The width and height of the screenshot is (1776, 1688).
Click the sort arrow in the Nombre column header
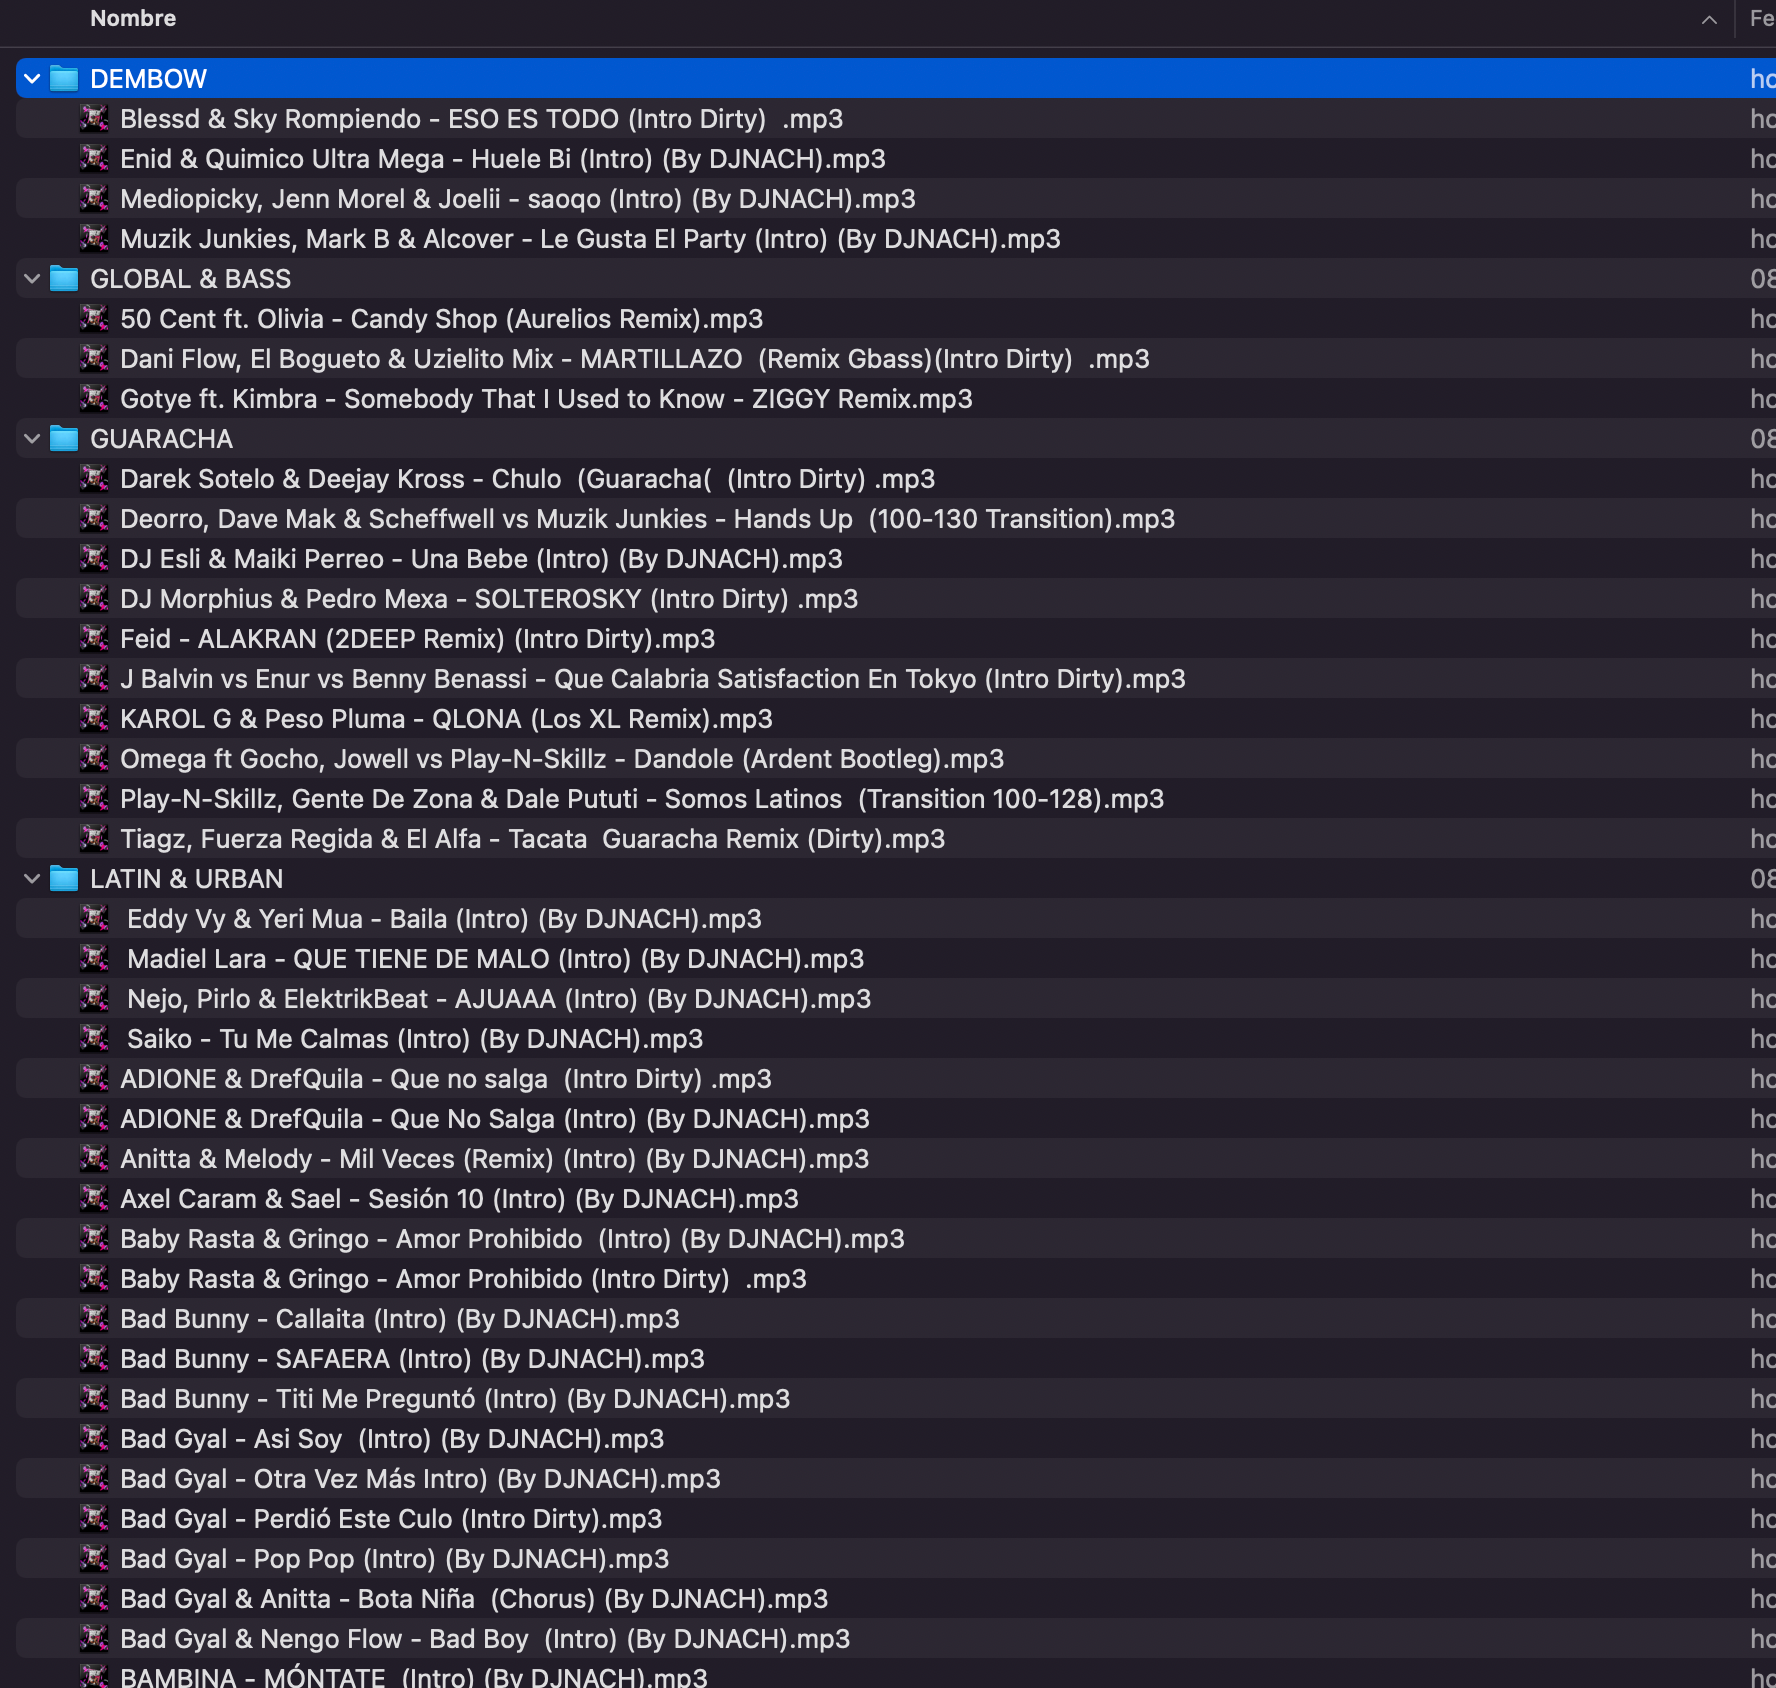(1709, 19)
